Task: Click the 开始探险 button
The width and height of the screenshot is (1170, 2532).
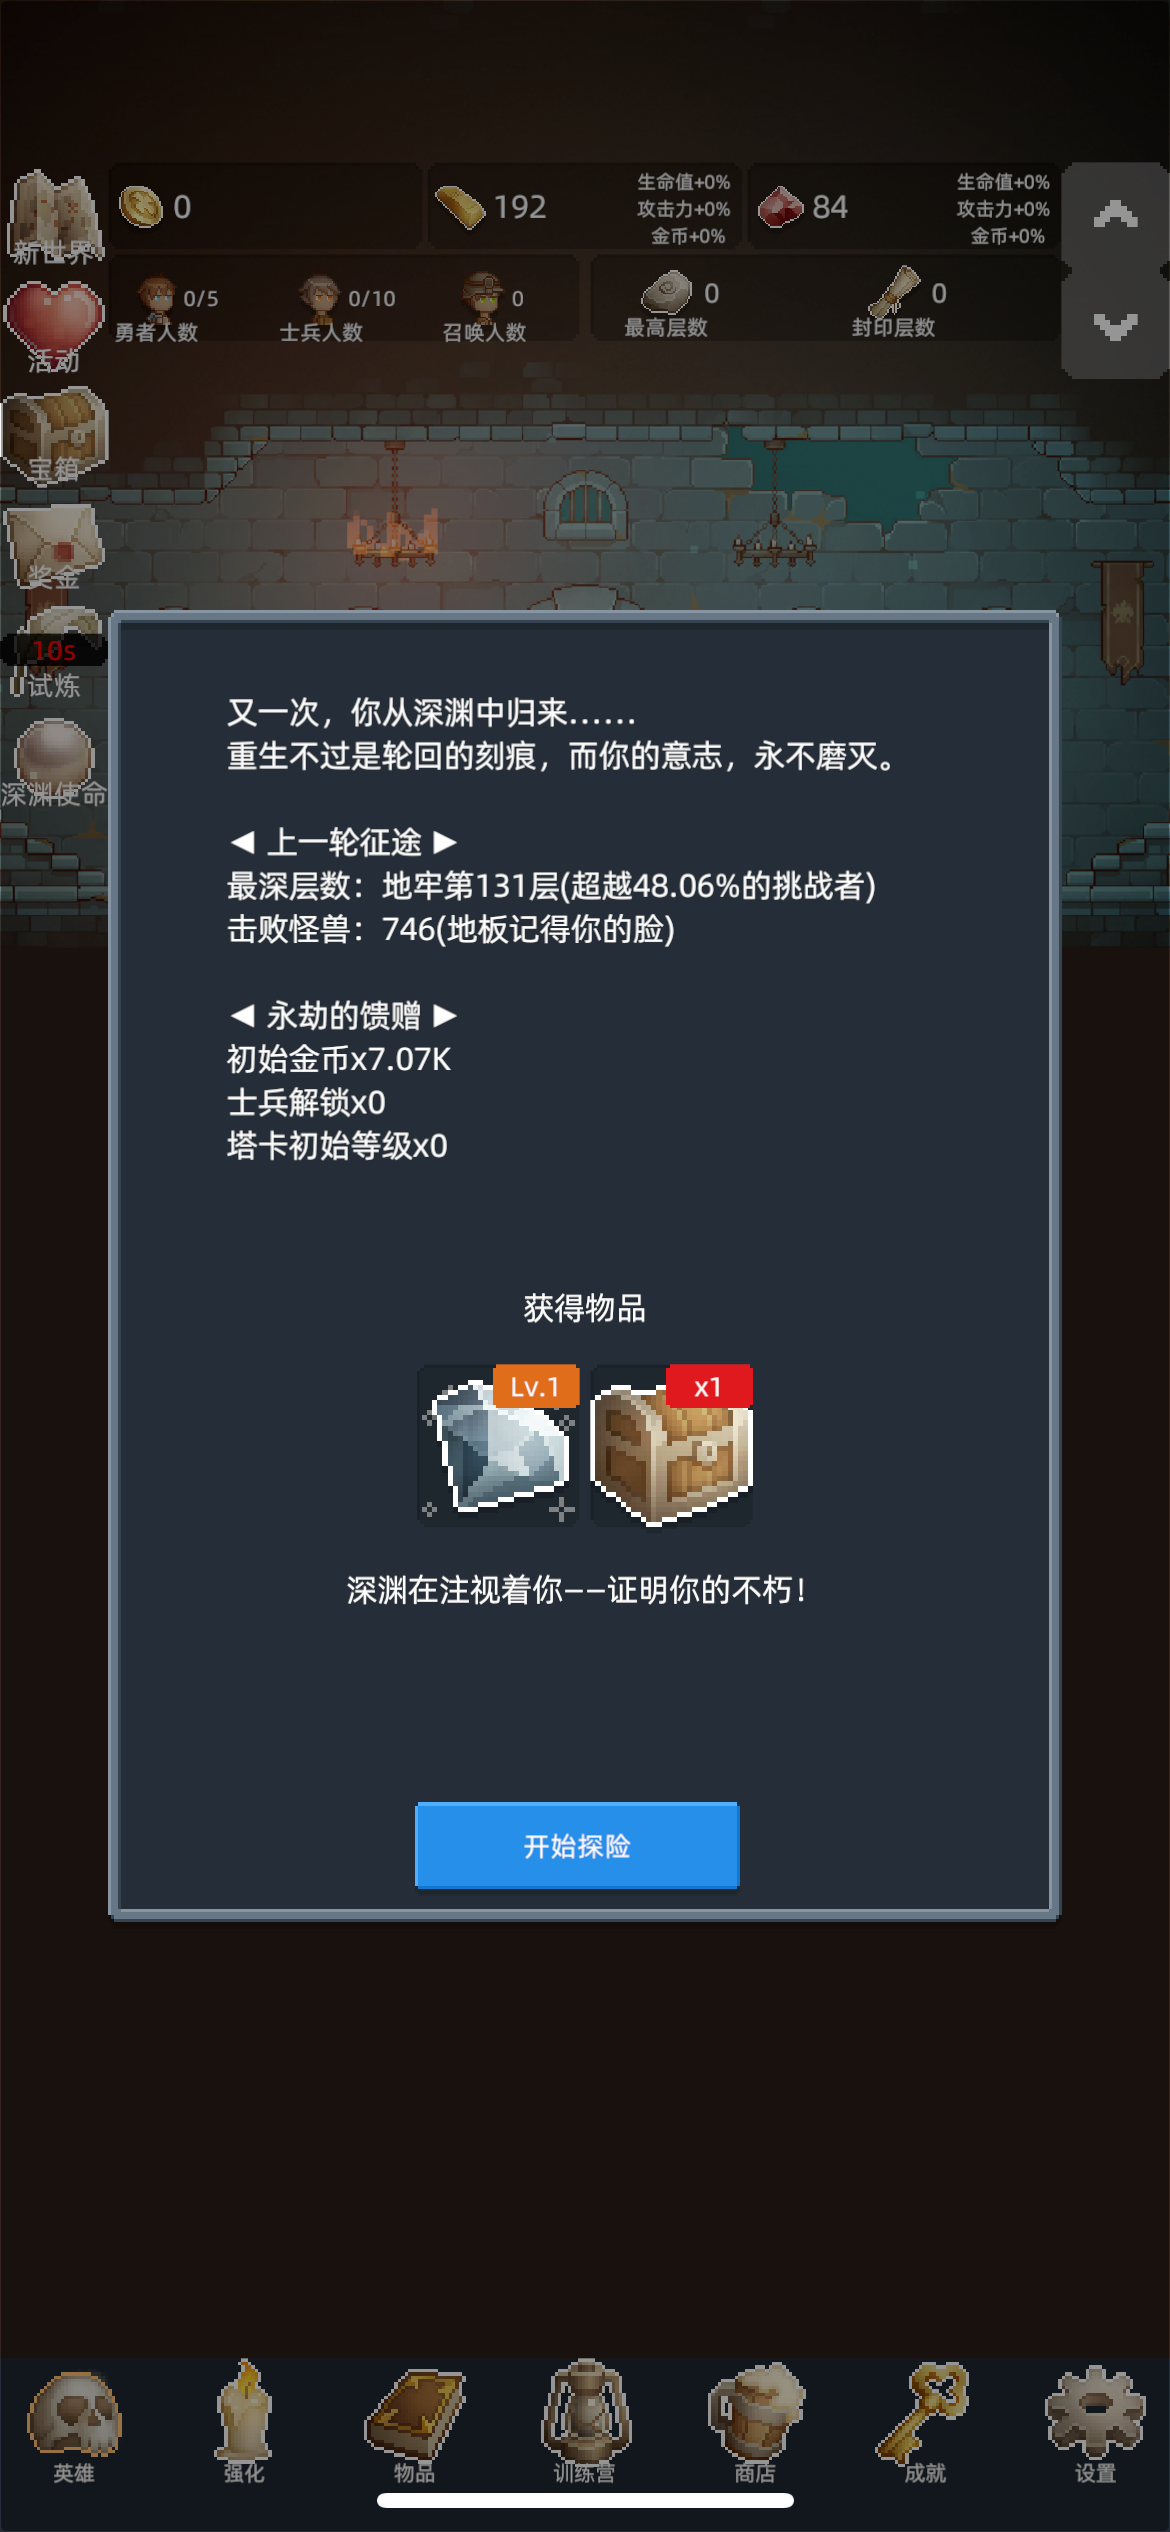Action: coord(577,1845)
